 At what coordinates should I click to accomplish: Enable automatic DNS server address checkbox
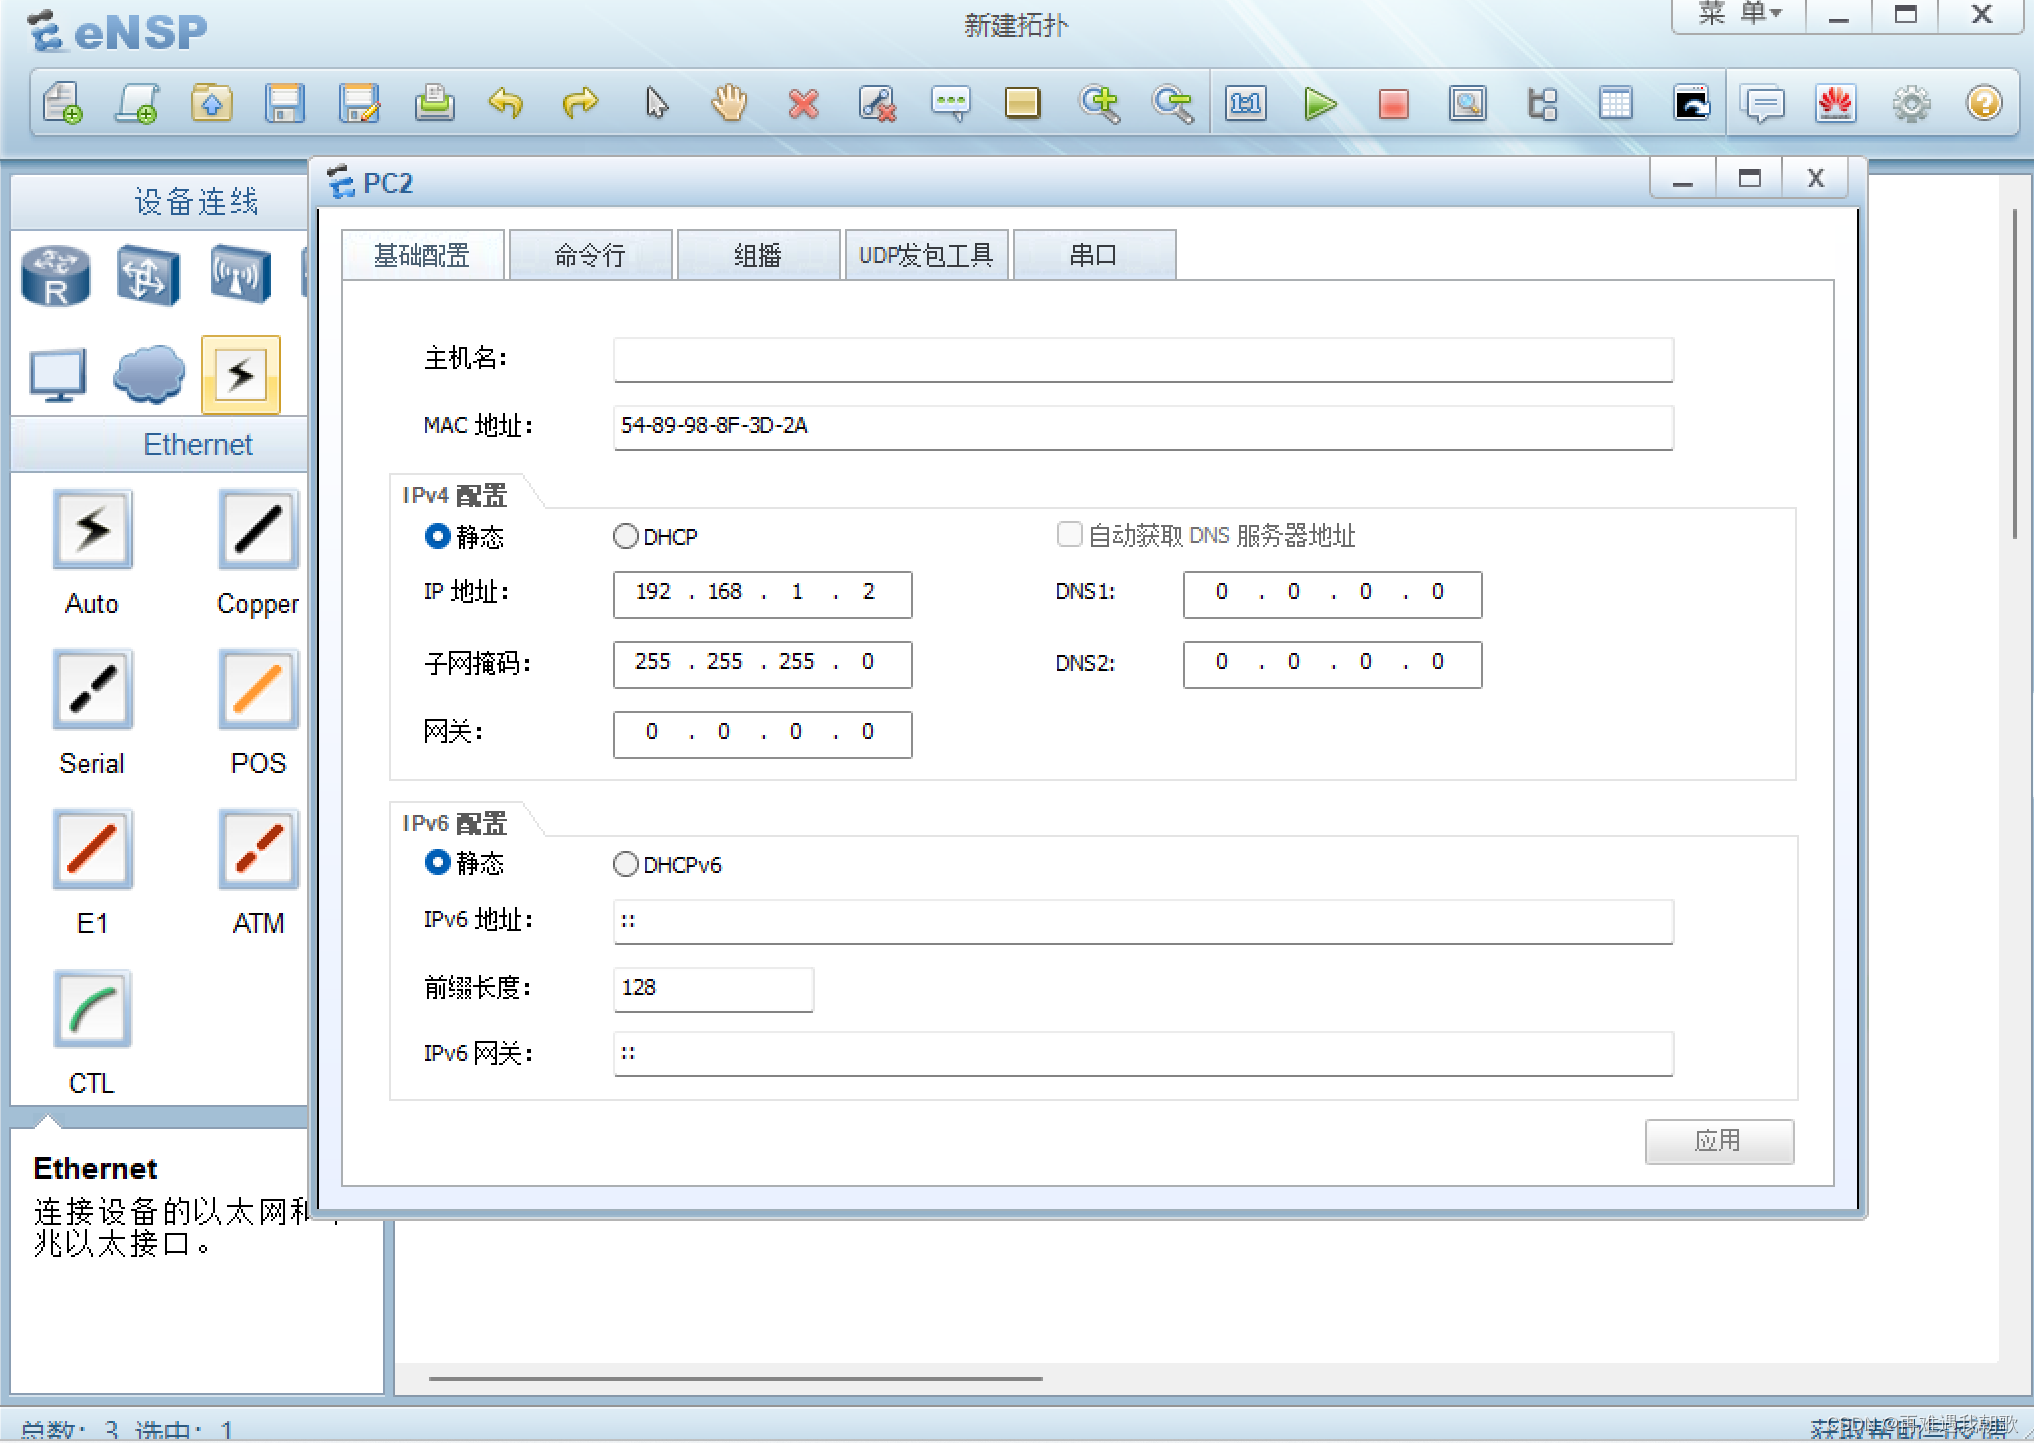(x=1069, y=535)
